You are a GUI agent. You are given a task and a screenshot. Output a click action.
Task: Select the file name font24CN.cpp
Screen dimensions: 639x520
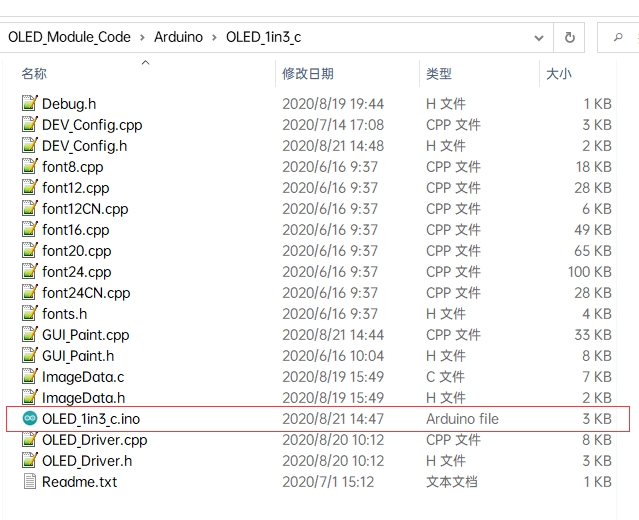[86, 293]
